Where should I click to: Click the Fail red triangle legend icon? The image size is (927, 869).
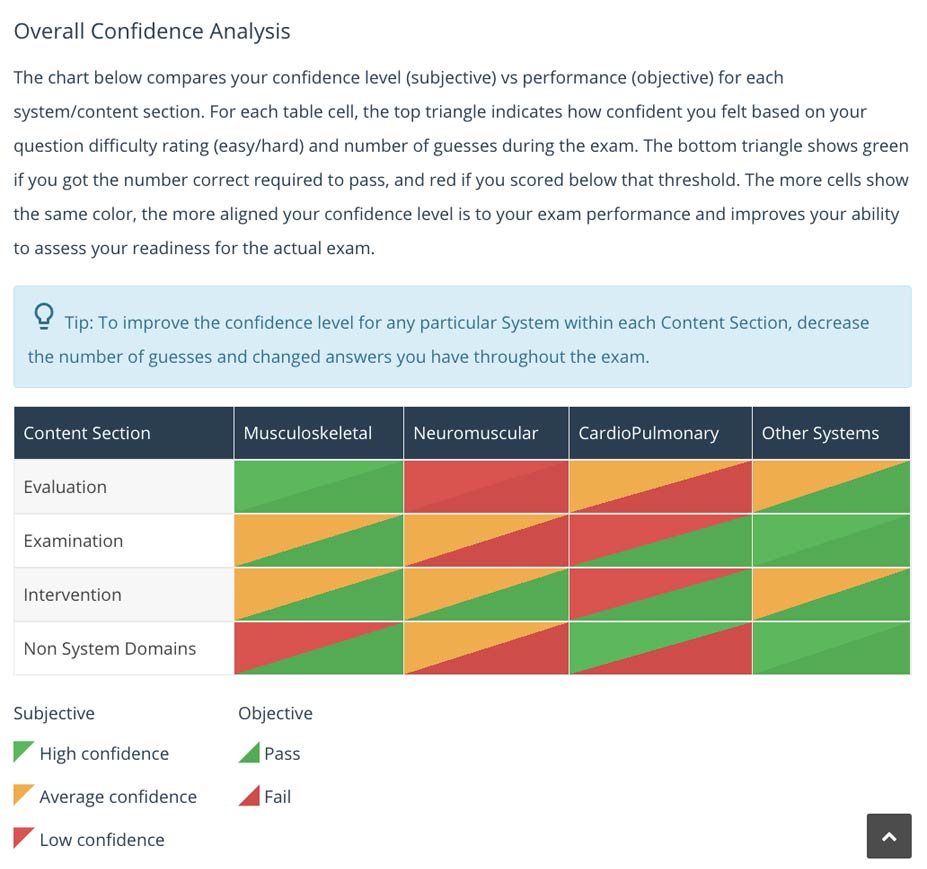pos(249,796)
